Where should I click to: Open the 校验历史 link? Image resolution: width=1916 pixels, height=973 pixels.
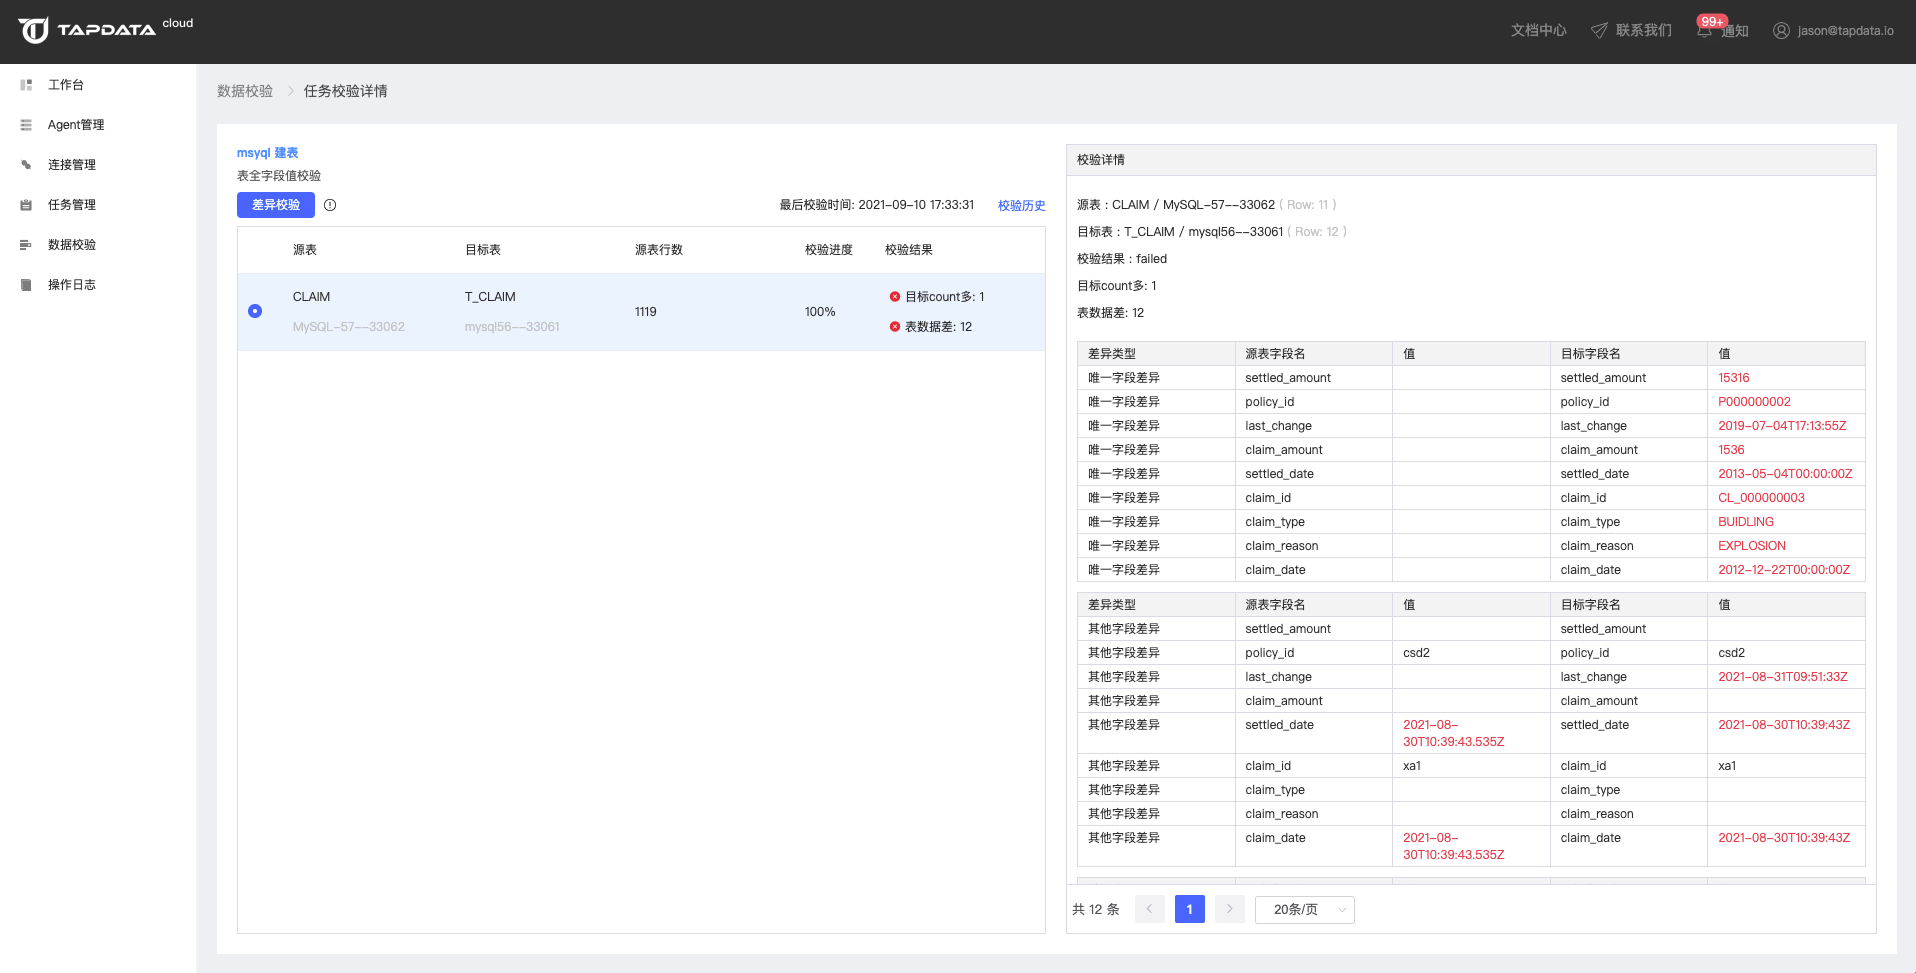click(1021, 206)
